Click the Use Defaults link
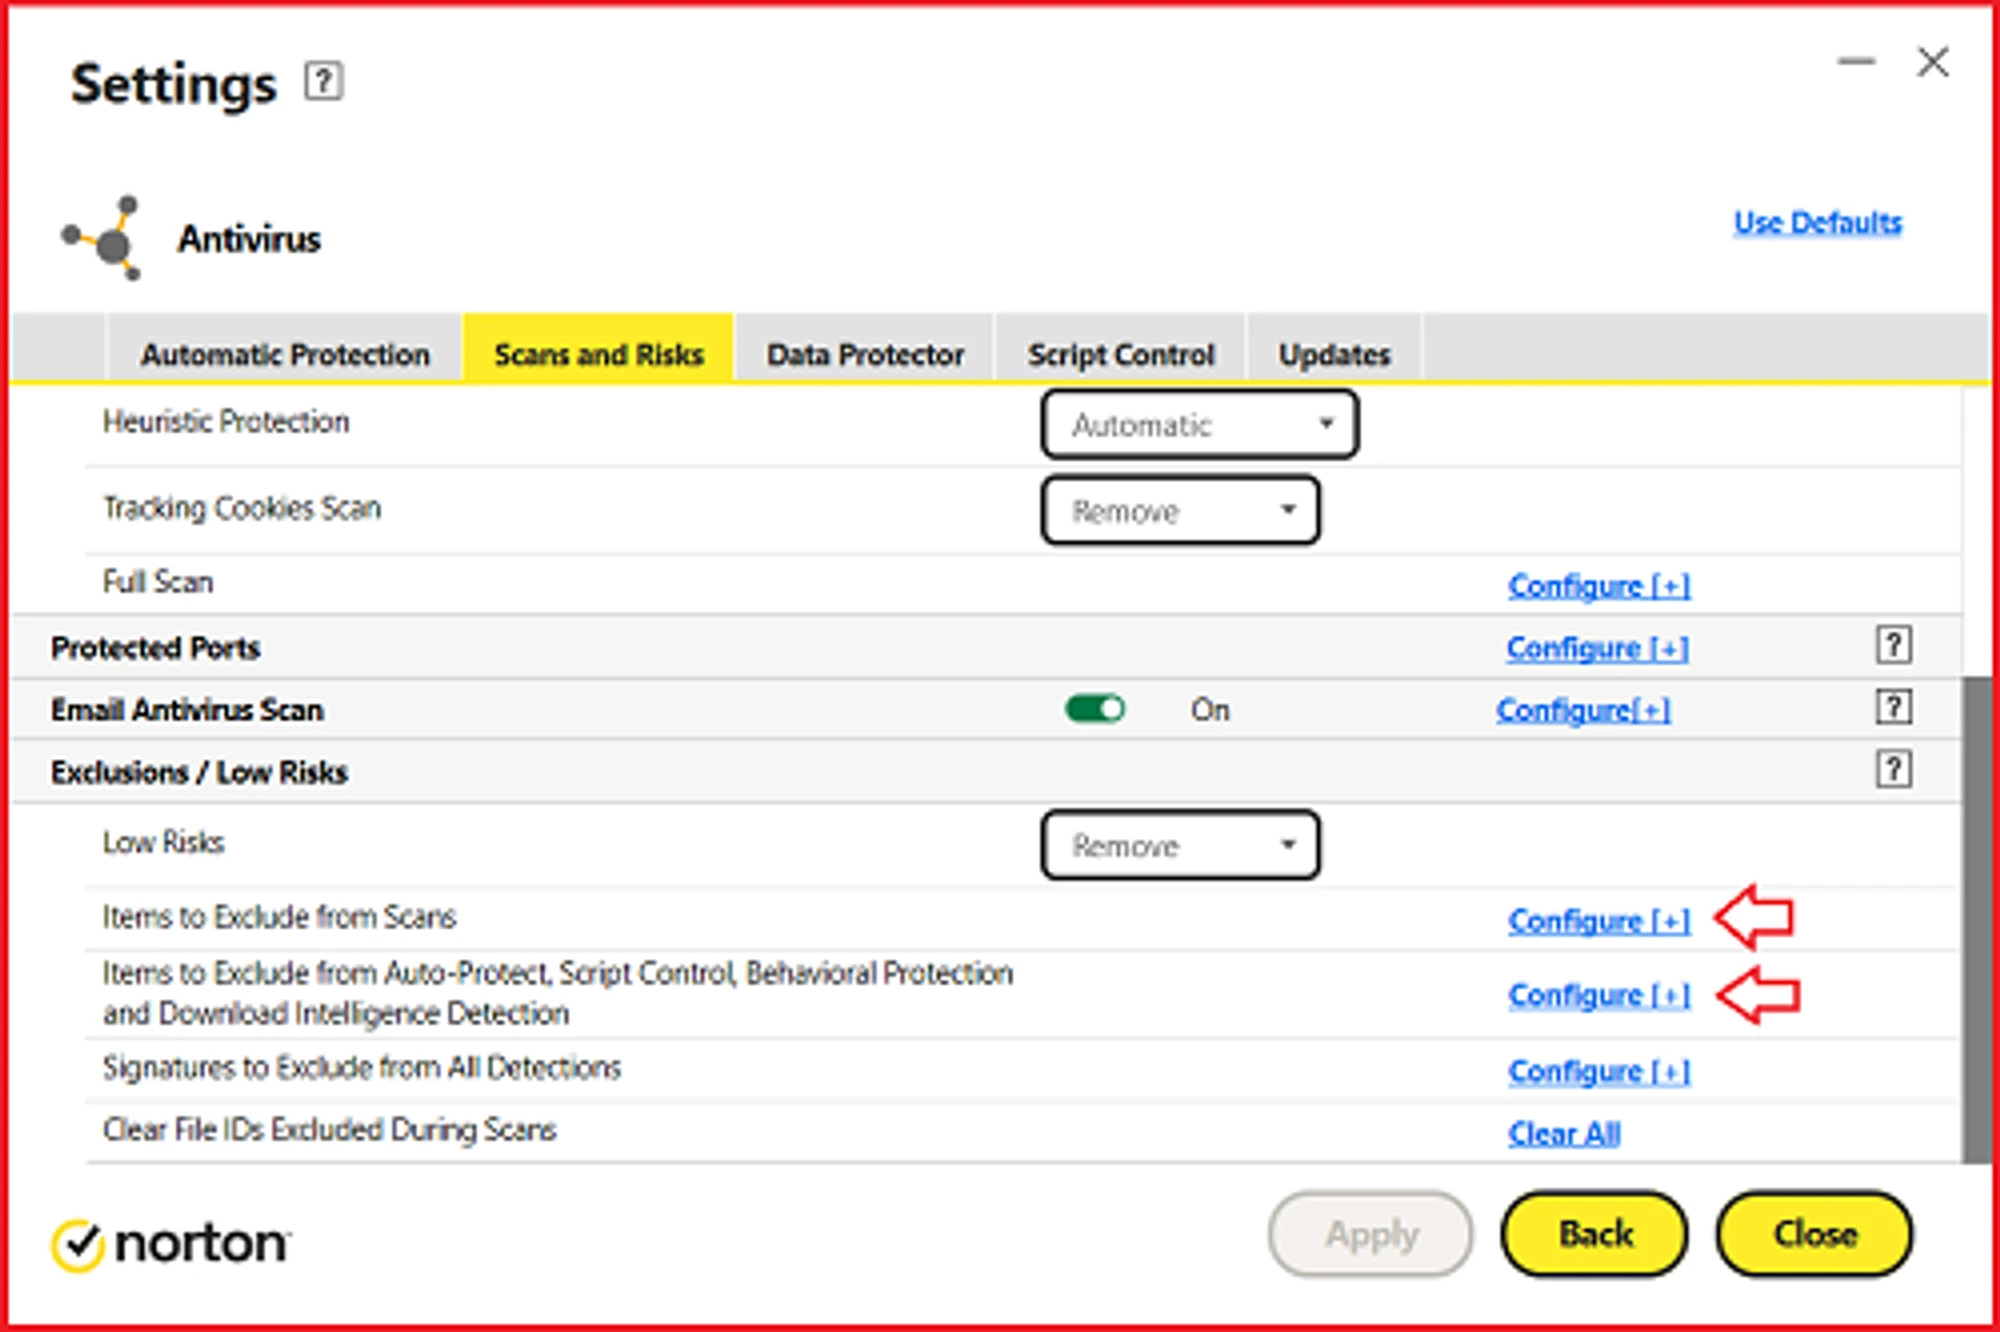This screenshot has height=1332, width=2000. click(1817, 222)
